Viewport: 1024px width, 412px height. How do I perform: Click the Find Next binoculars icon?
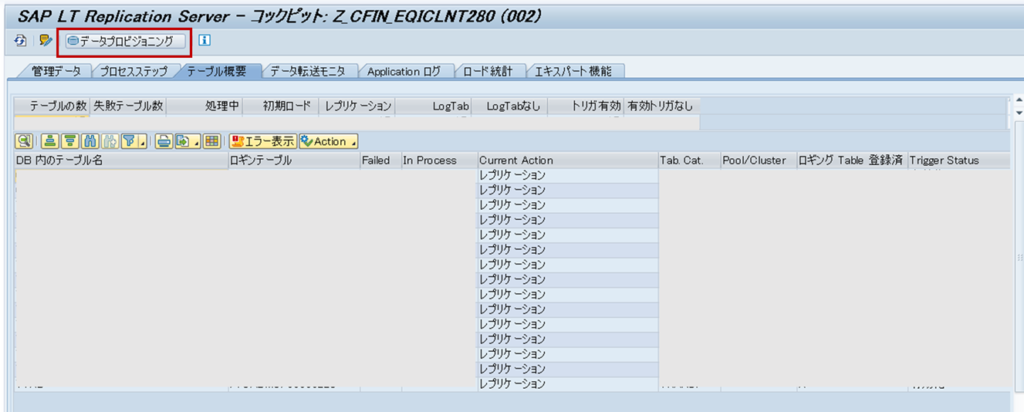coord(110,141)
